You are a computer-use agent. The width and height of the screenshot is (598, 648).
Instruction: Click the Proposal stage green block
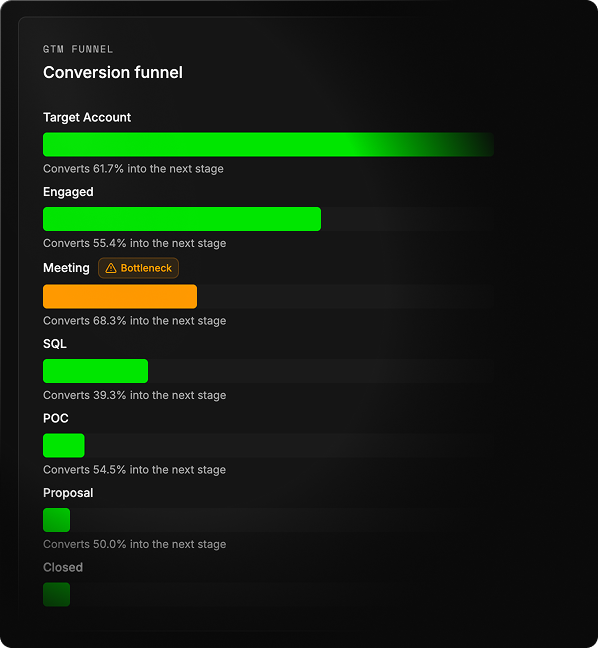click(x=57, y=520)
